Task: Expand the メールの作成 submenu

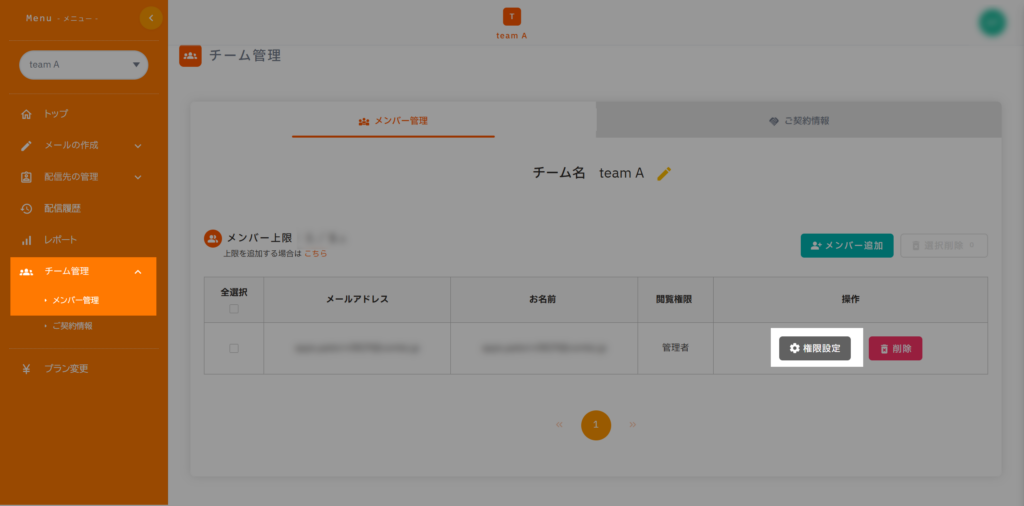Action: pyautogui.click(x=137, y=146)
